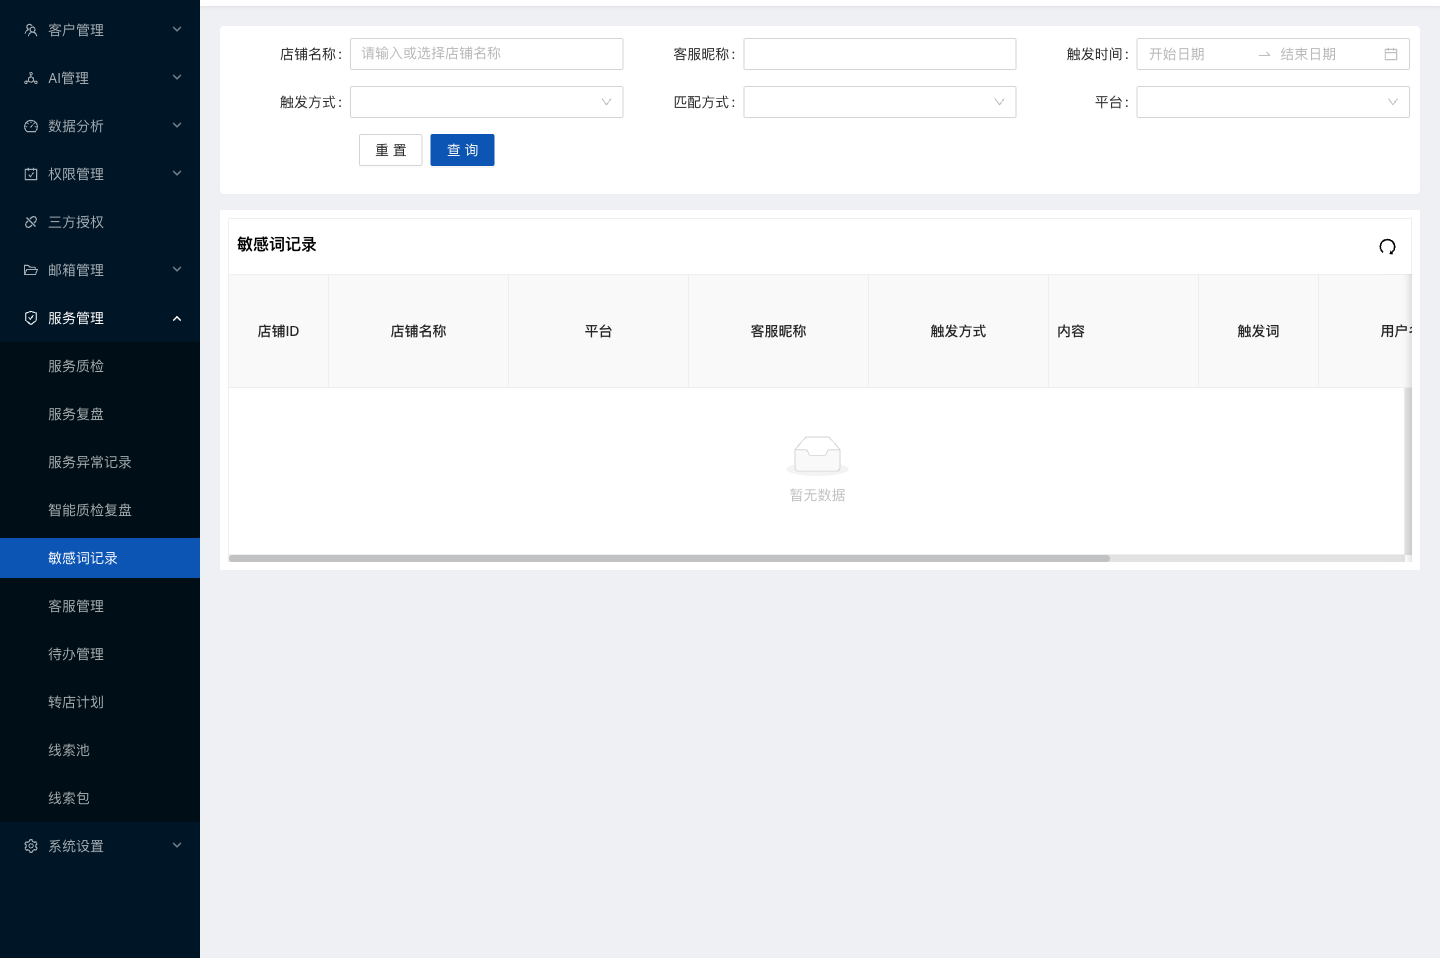1440x958 pixels.
Task: Click the 服务管理 shield icon
Action: [31, 318]
